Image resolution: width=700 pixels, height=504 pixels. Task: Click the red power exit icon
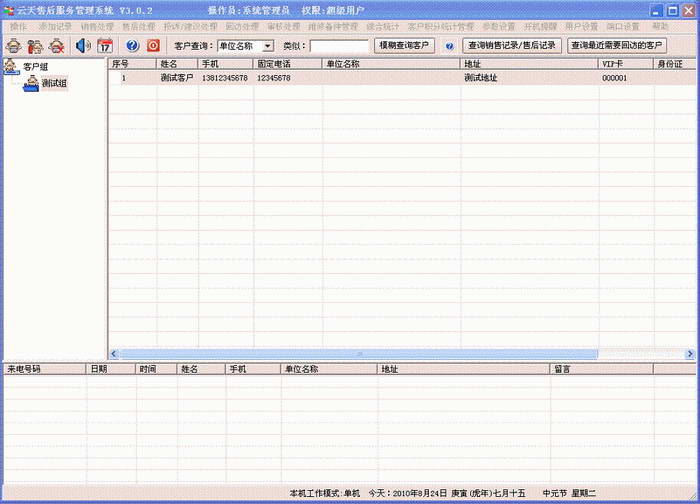pos(153,45)
